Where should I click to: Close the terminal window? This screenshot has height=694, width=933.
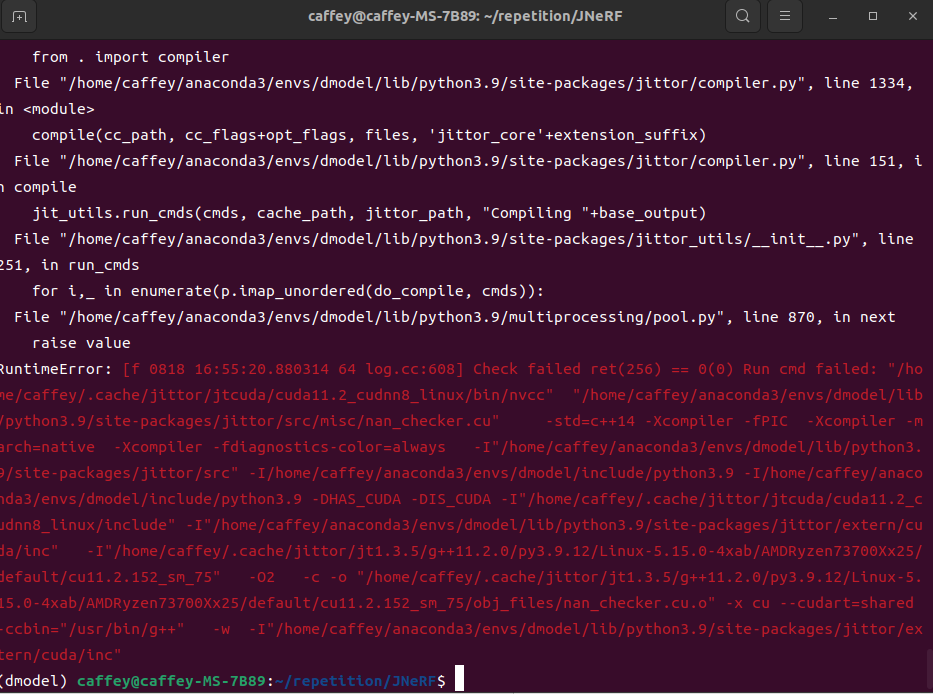point(913,16)
